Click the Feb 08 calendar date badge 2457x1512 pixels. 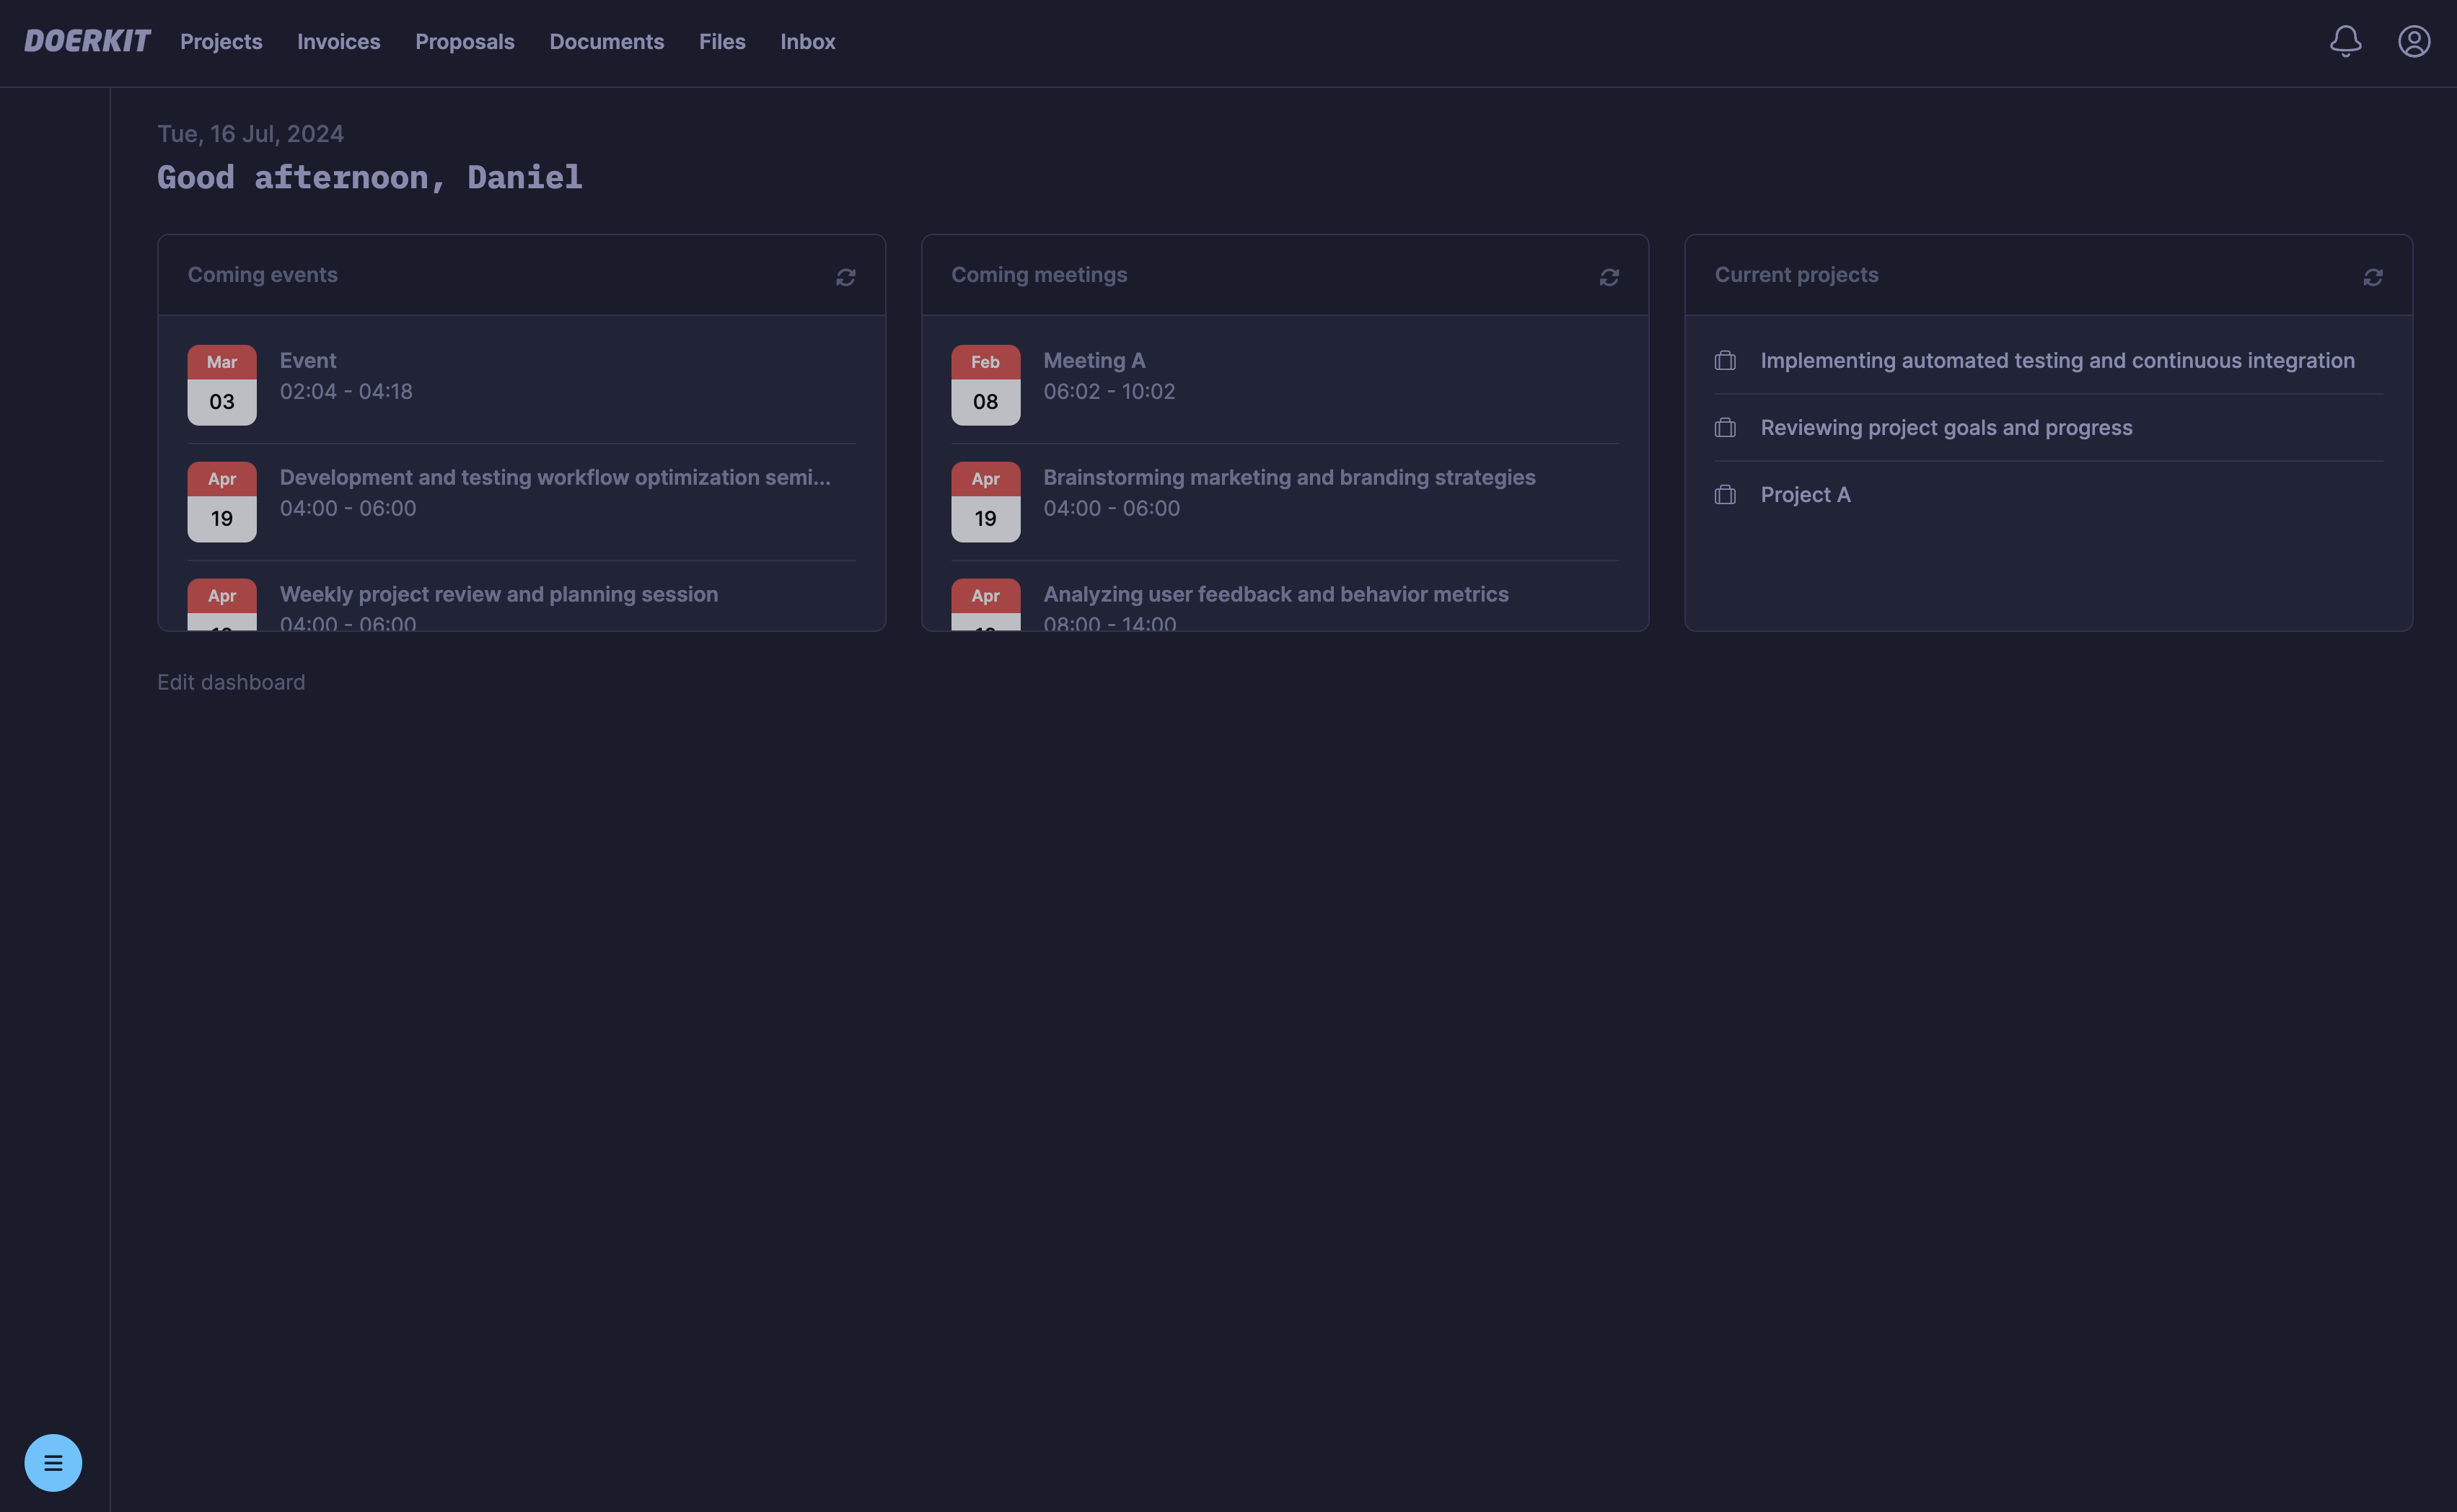985,385
